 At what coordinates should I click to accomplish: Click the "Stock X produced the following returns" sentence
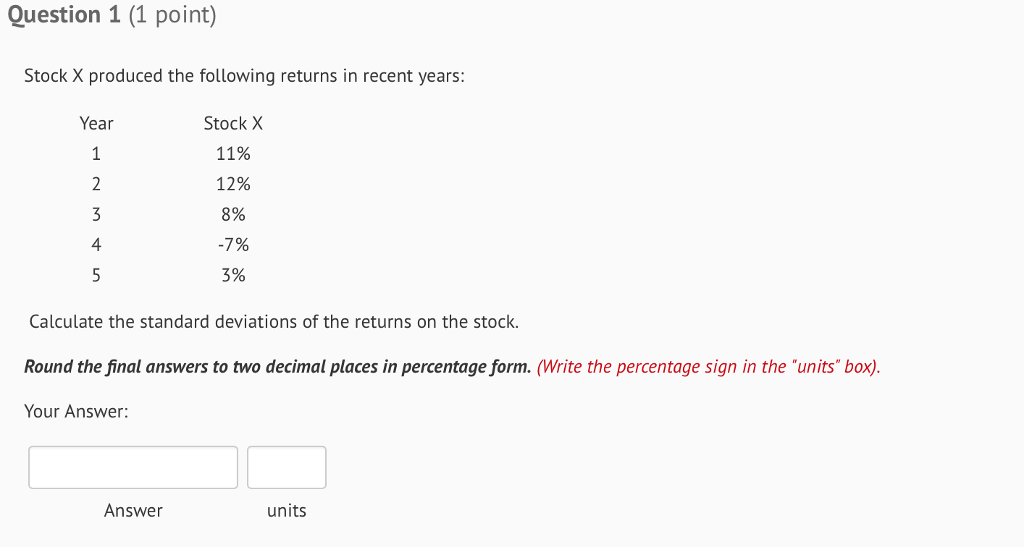coord(244,76)
